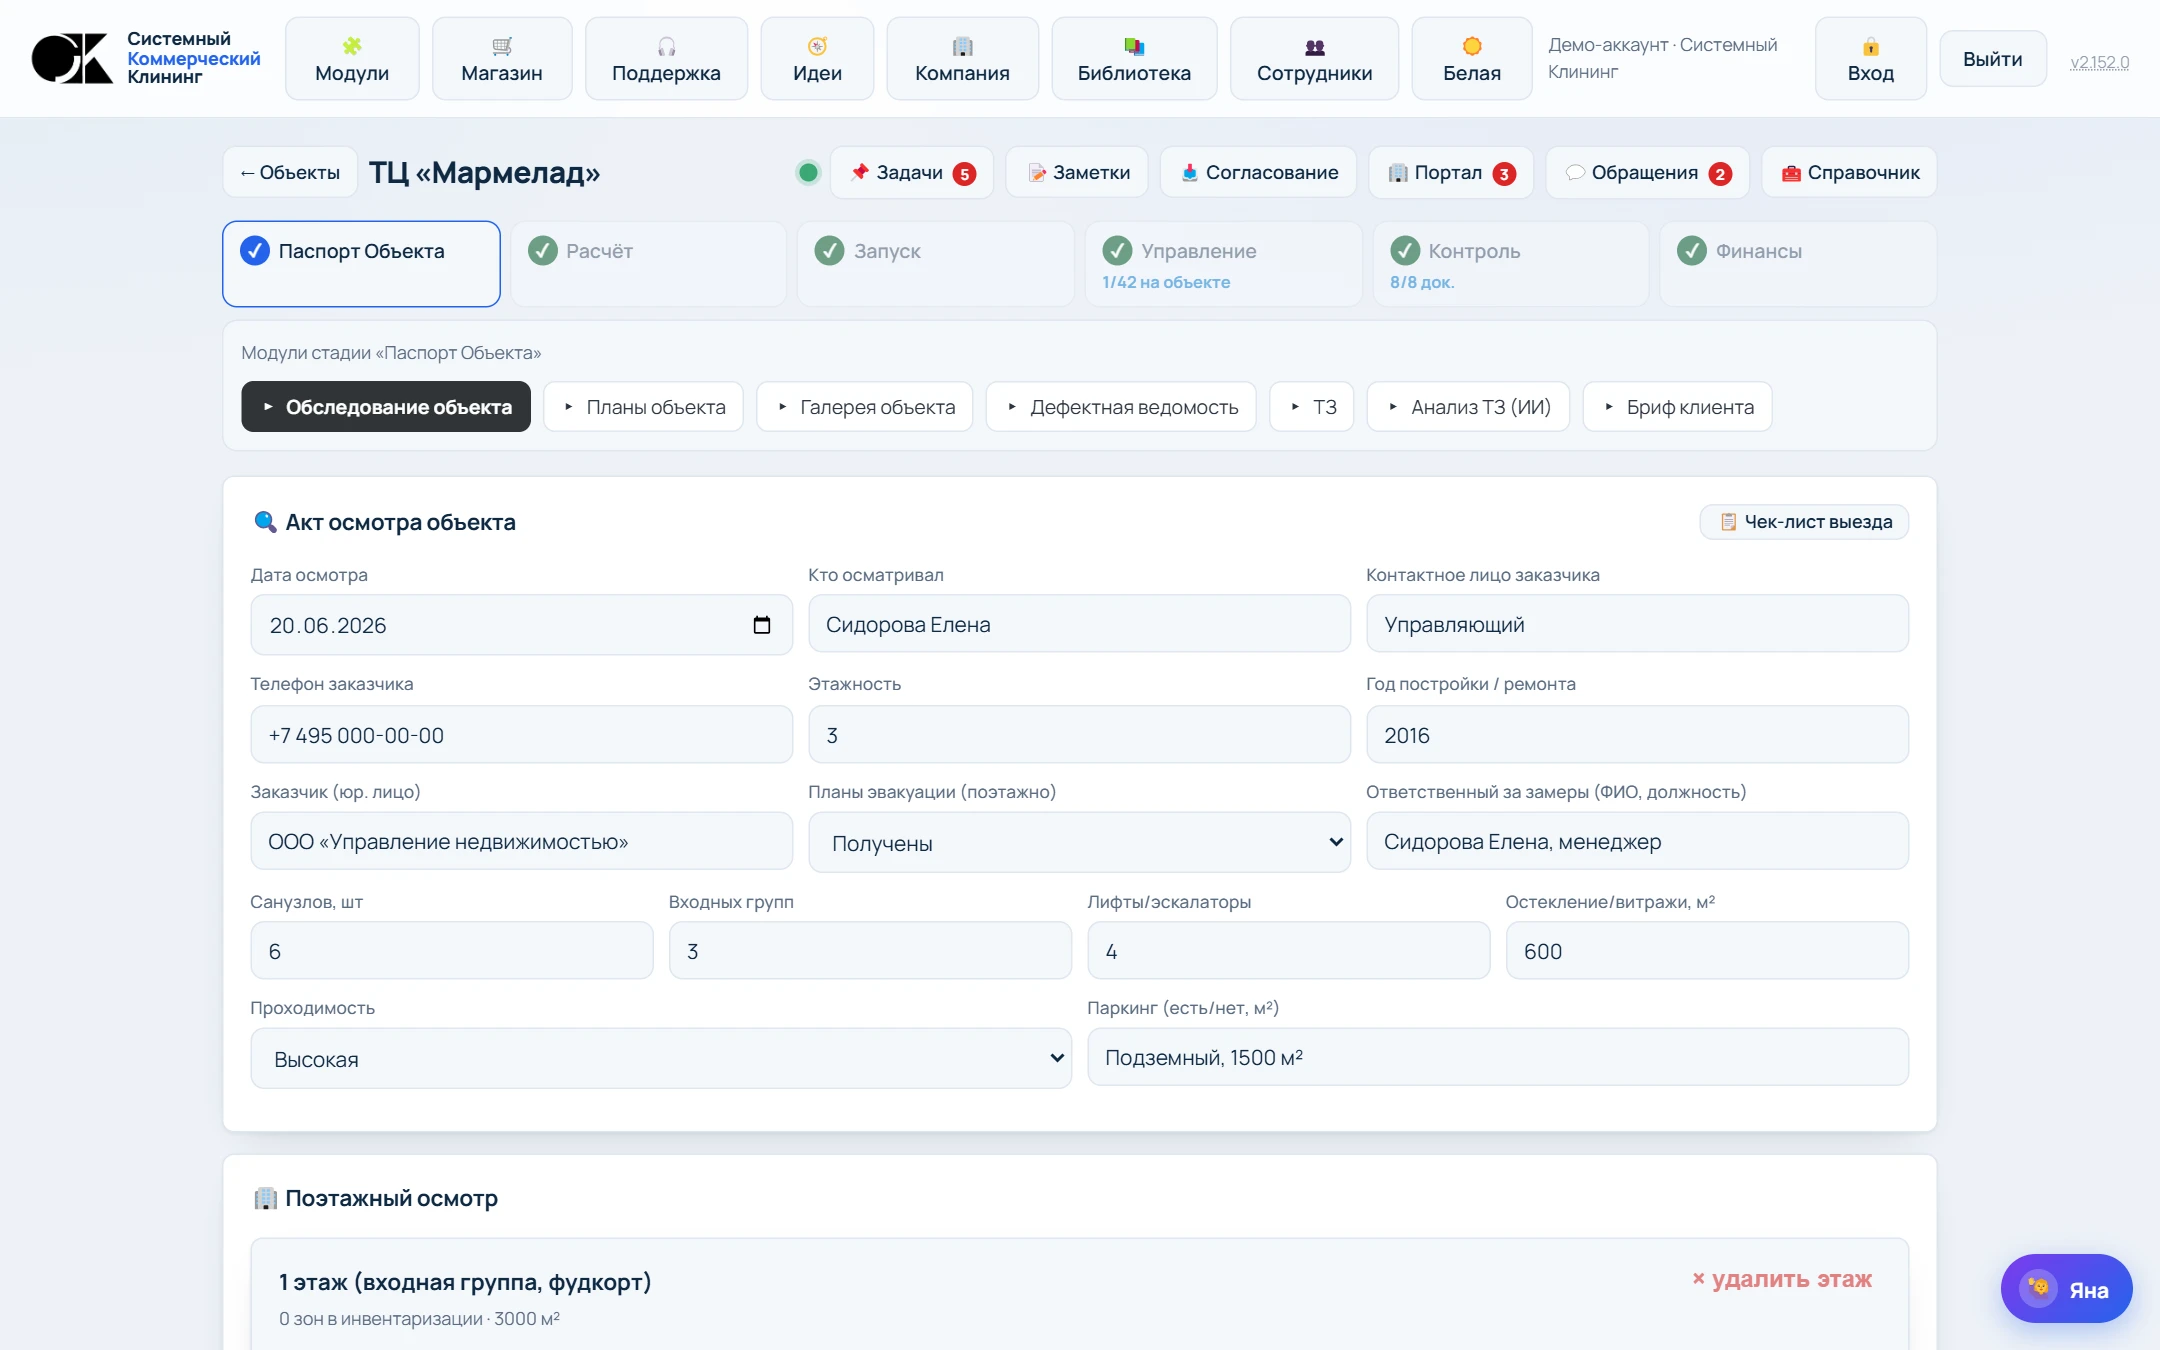The width and height of the screenshot is (2160, 1350).
Task: Click the Выйти button
Action: pyautogui.click(x=1992, y=59)
